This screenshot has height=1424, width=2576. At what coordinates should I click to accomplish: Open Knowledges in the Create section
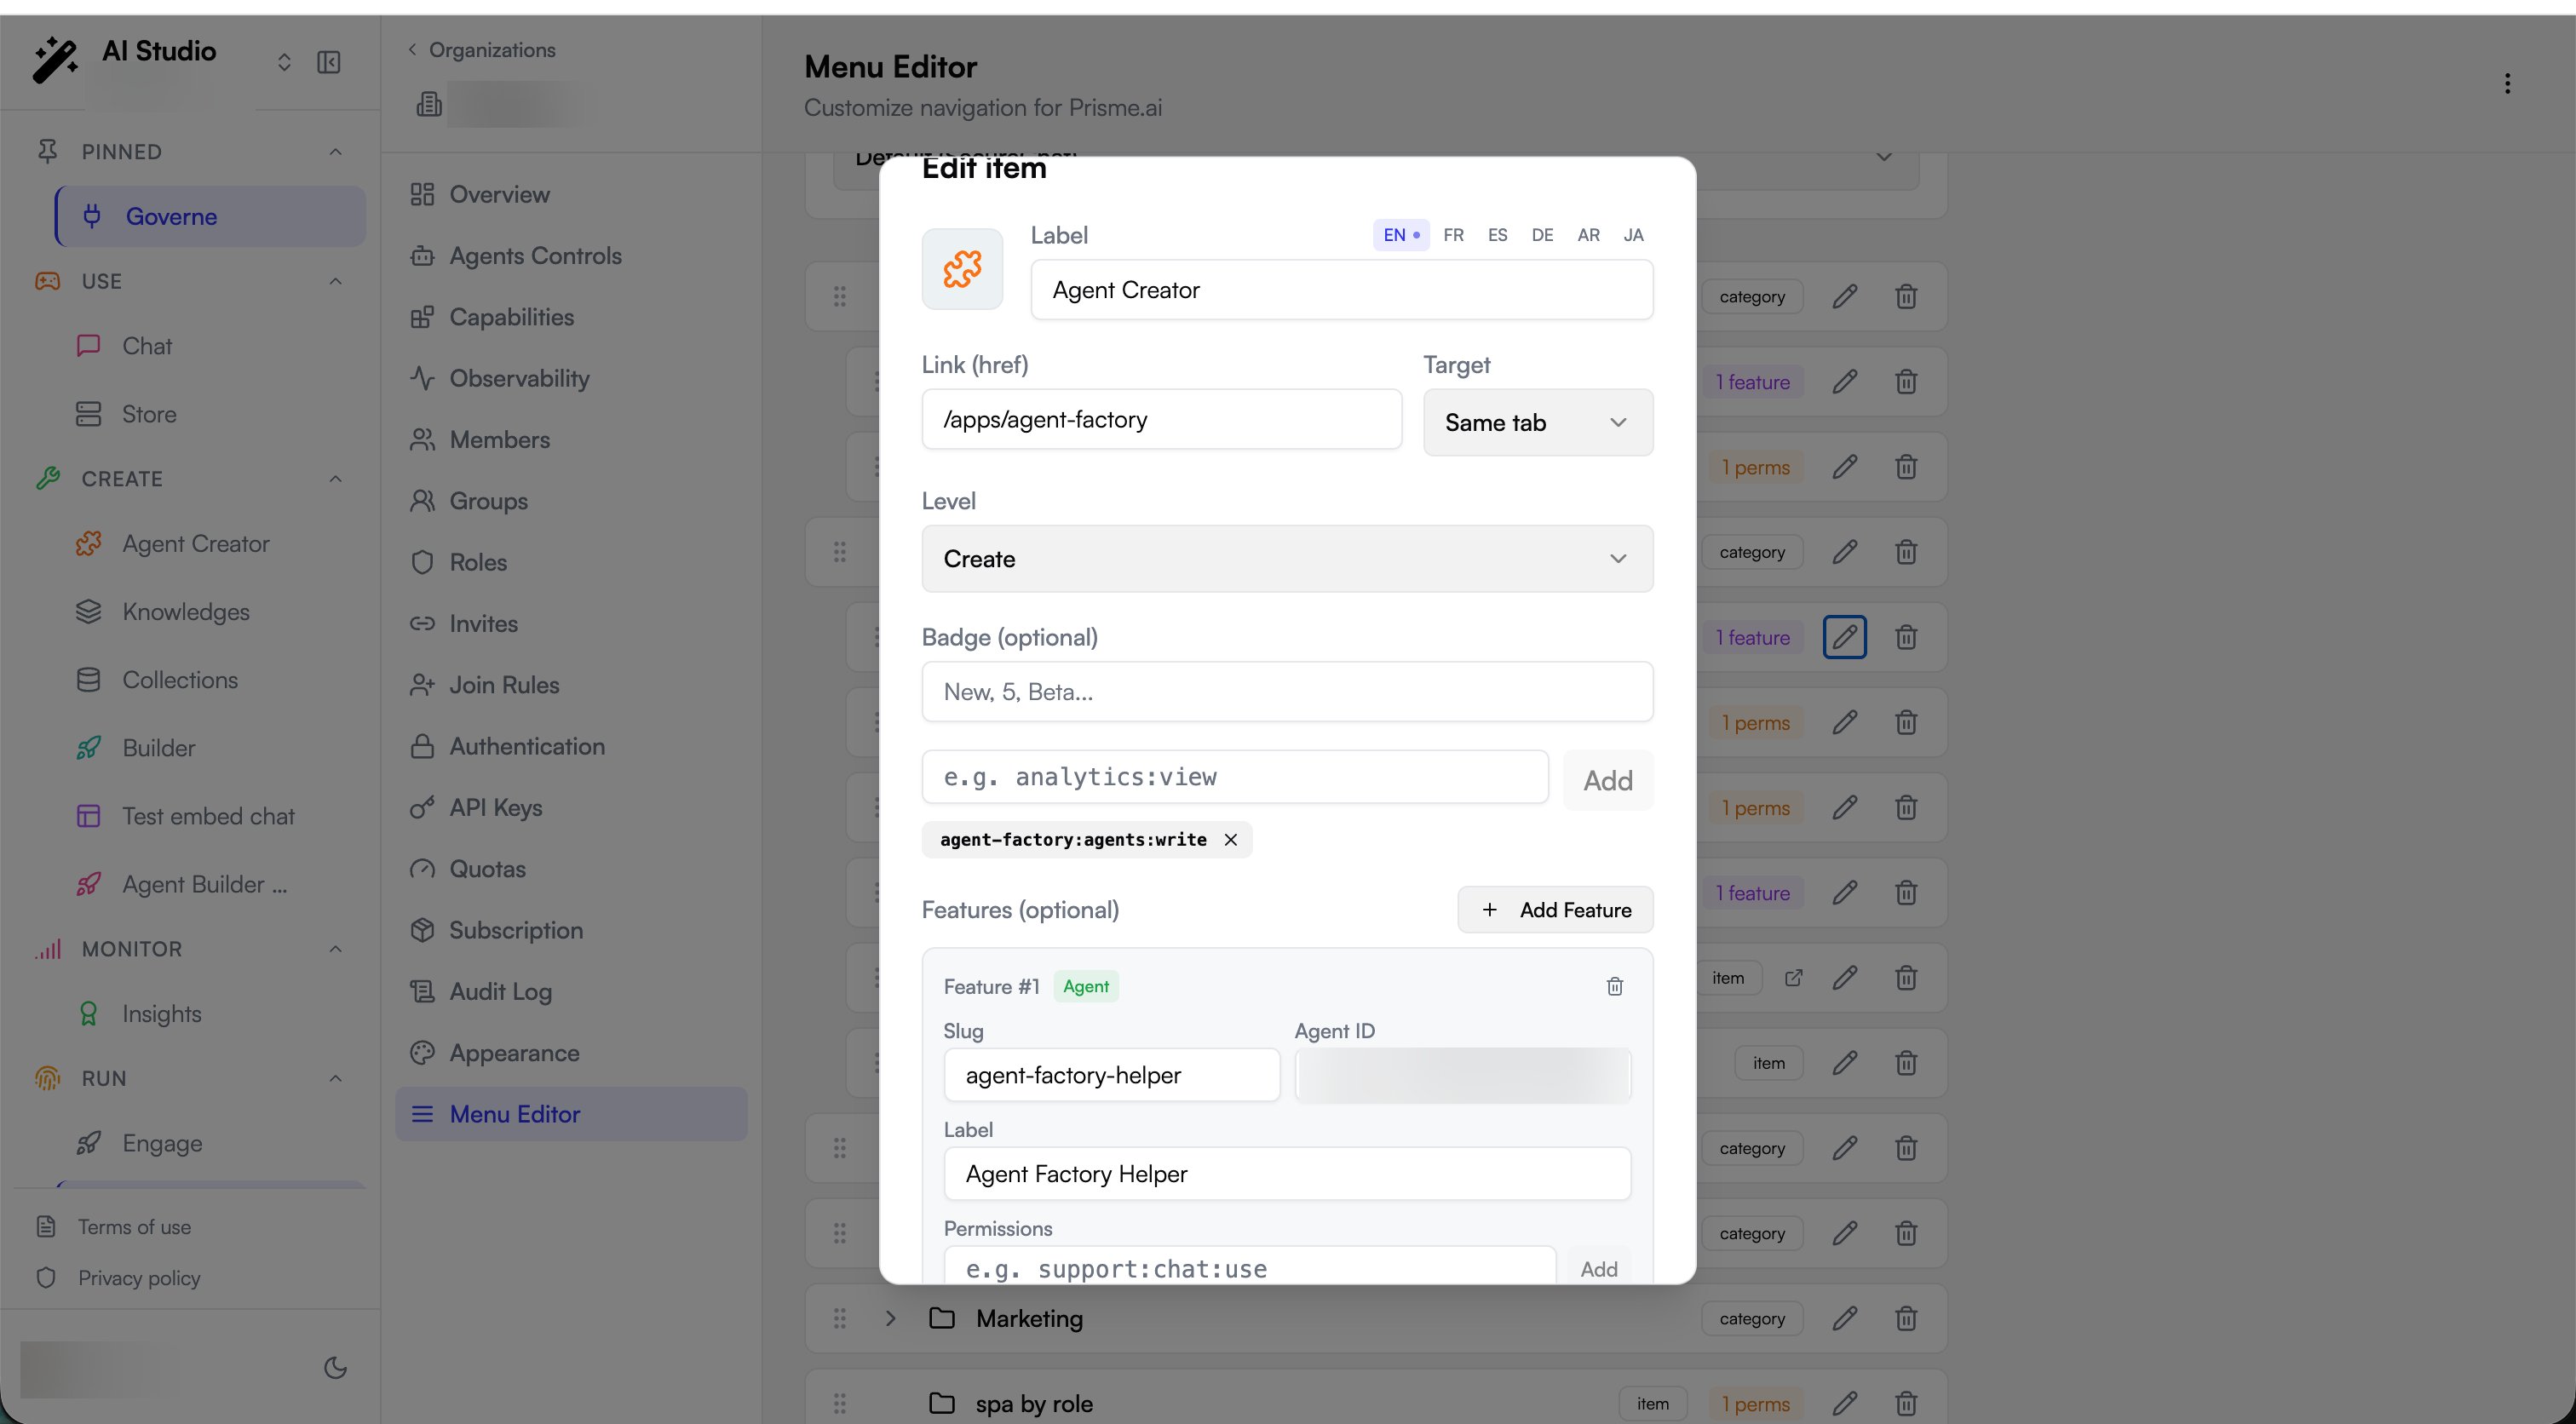point(186,612)
